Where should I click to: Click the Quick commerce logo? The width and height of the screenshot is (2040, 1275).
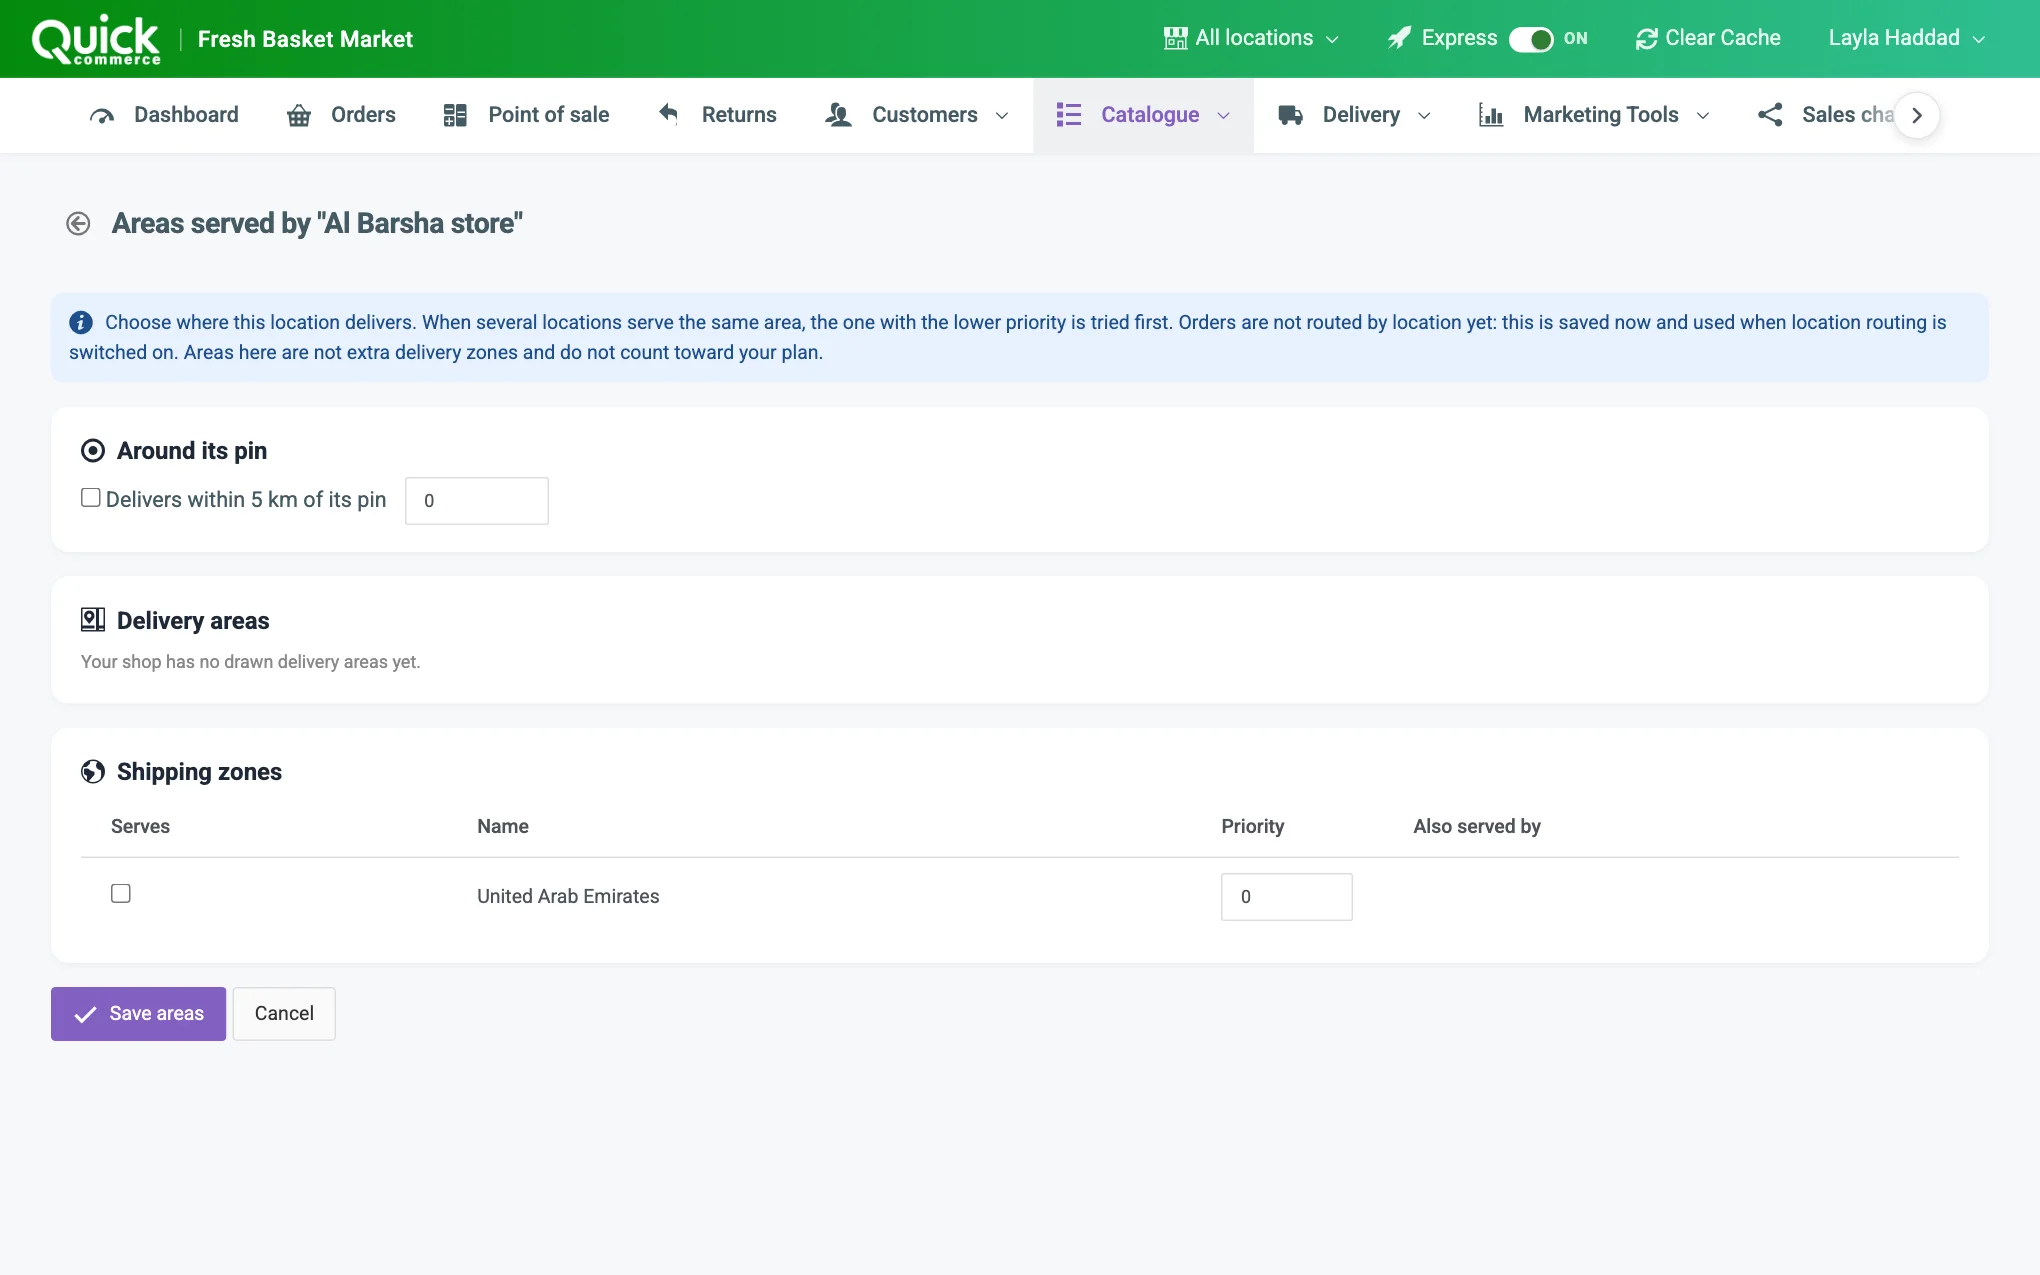(96, 40)
